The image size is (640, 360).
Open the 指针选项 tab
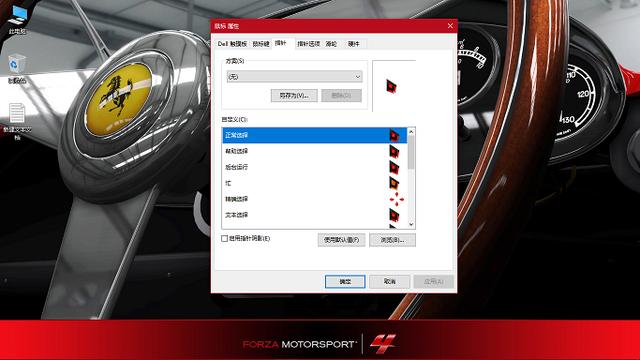(309, 44)
